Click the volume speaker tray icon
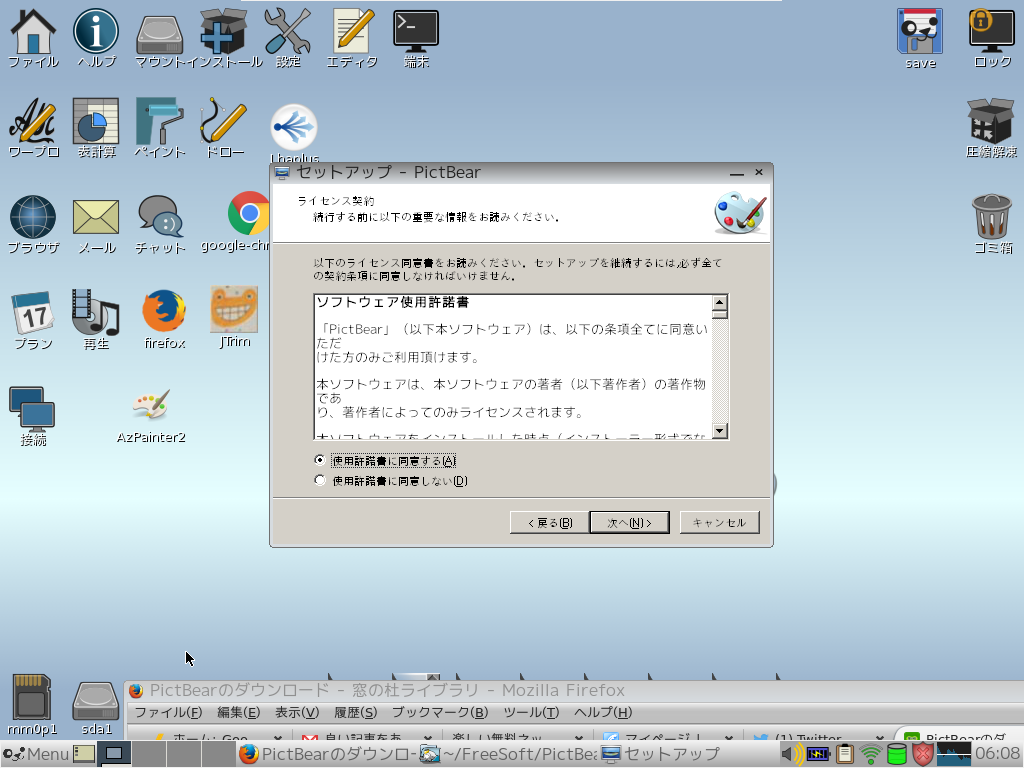Screen dimensions: 1024x768 pos(792,754)
